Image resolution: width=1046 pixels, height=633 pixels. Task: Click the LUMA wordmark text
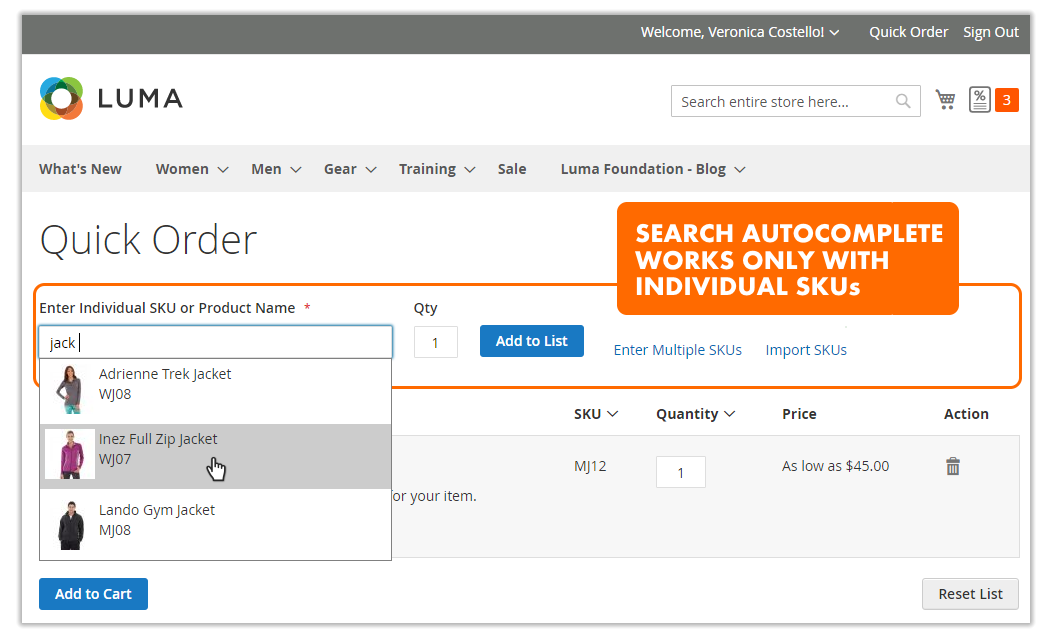click(140, 99)
